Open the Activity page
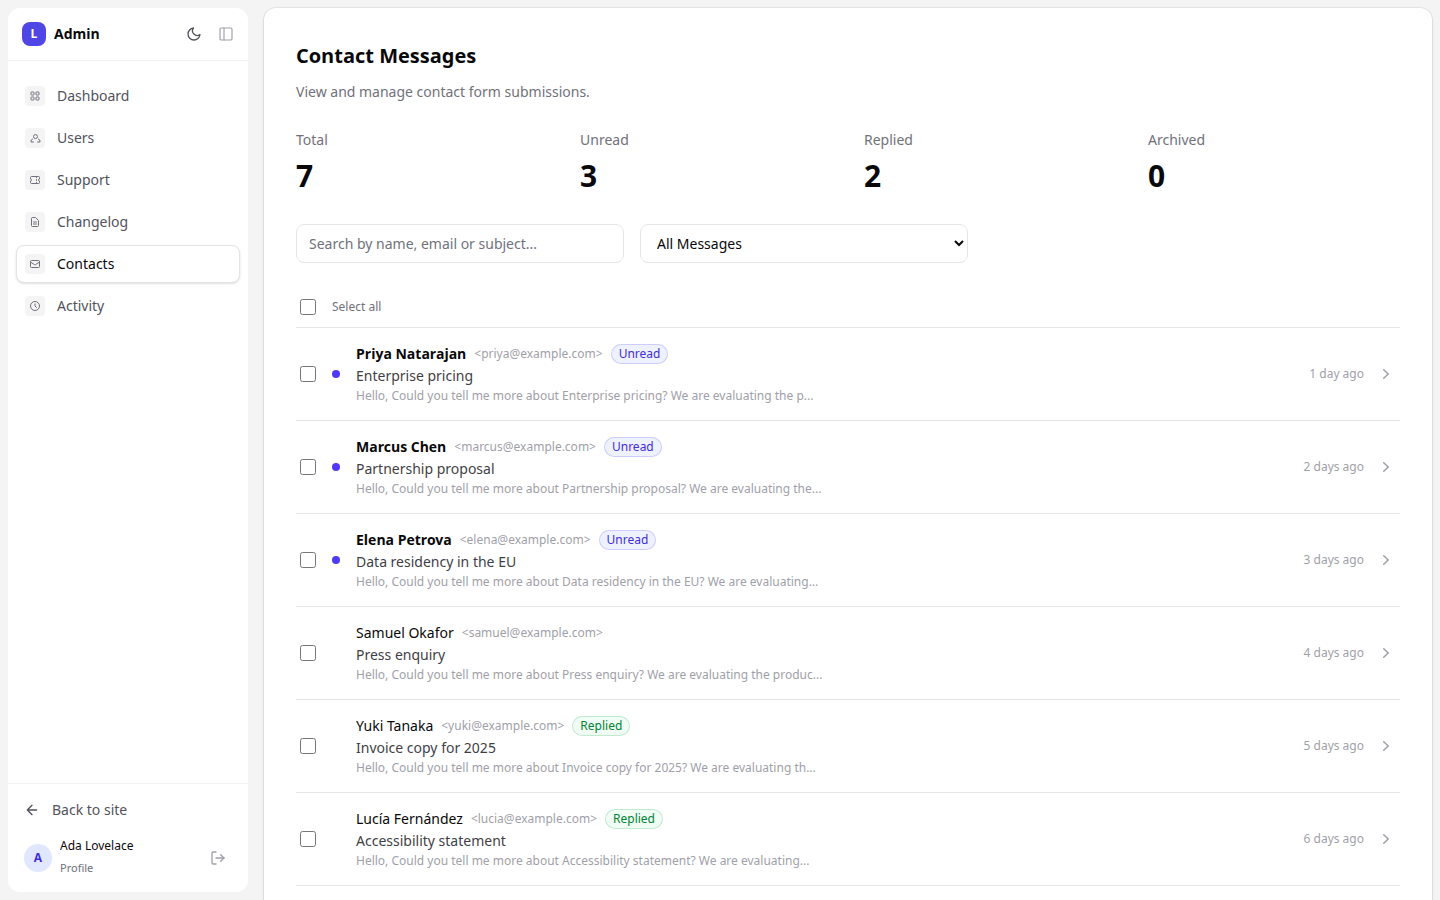 128,306
